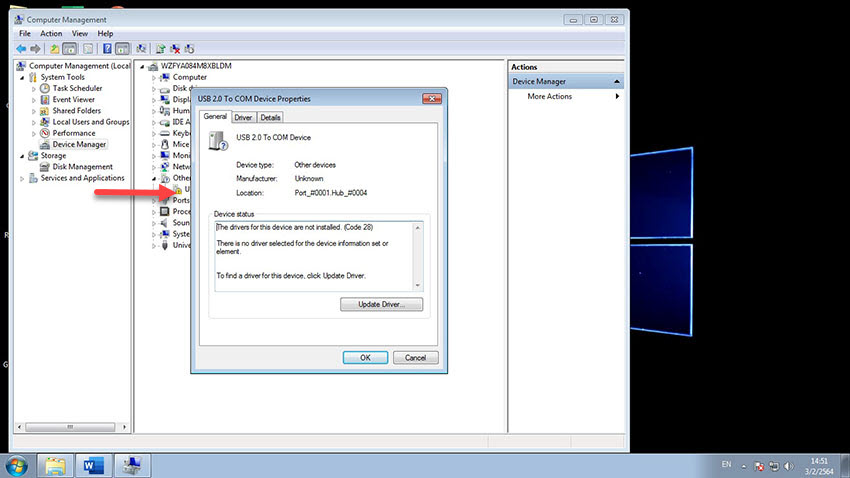Open the Help menu

[x=105, y=34]
